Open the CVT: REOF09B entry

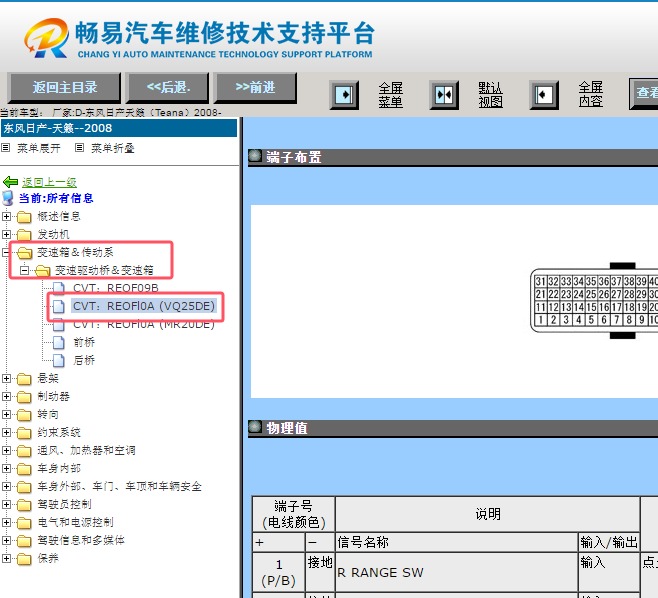115,288
